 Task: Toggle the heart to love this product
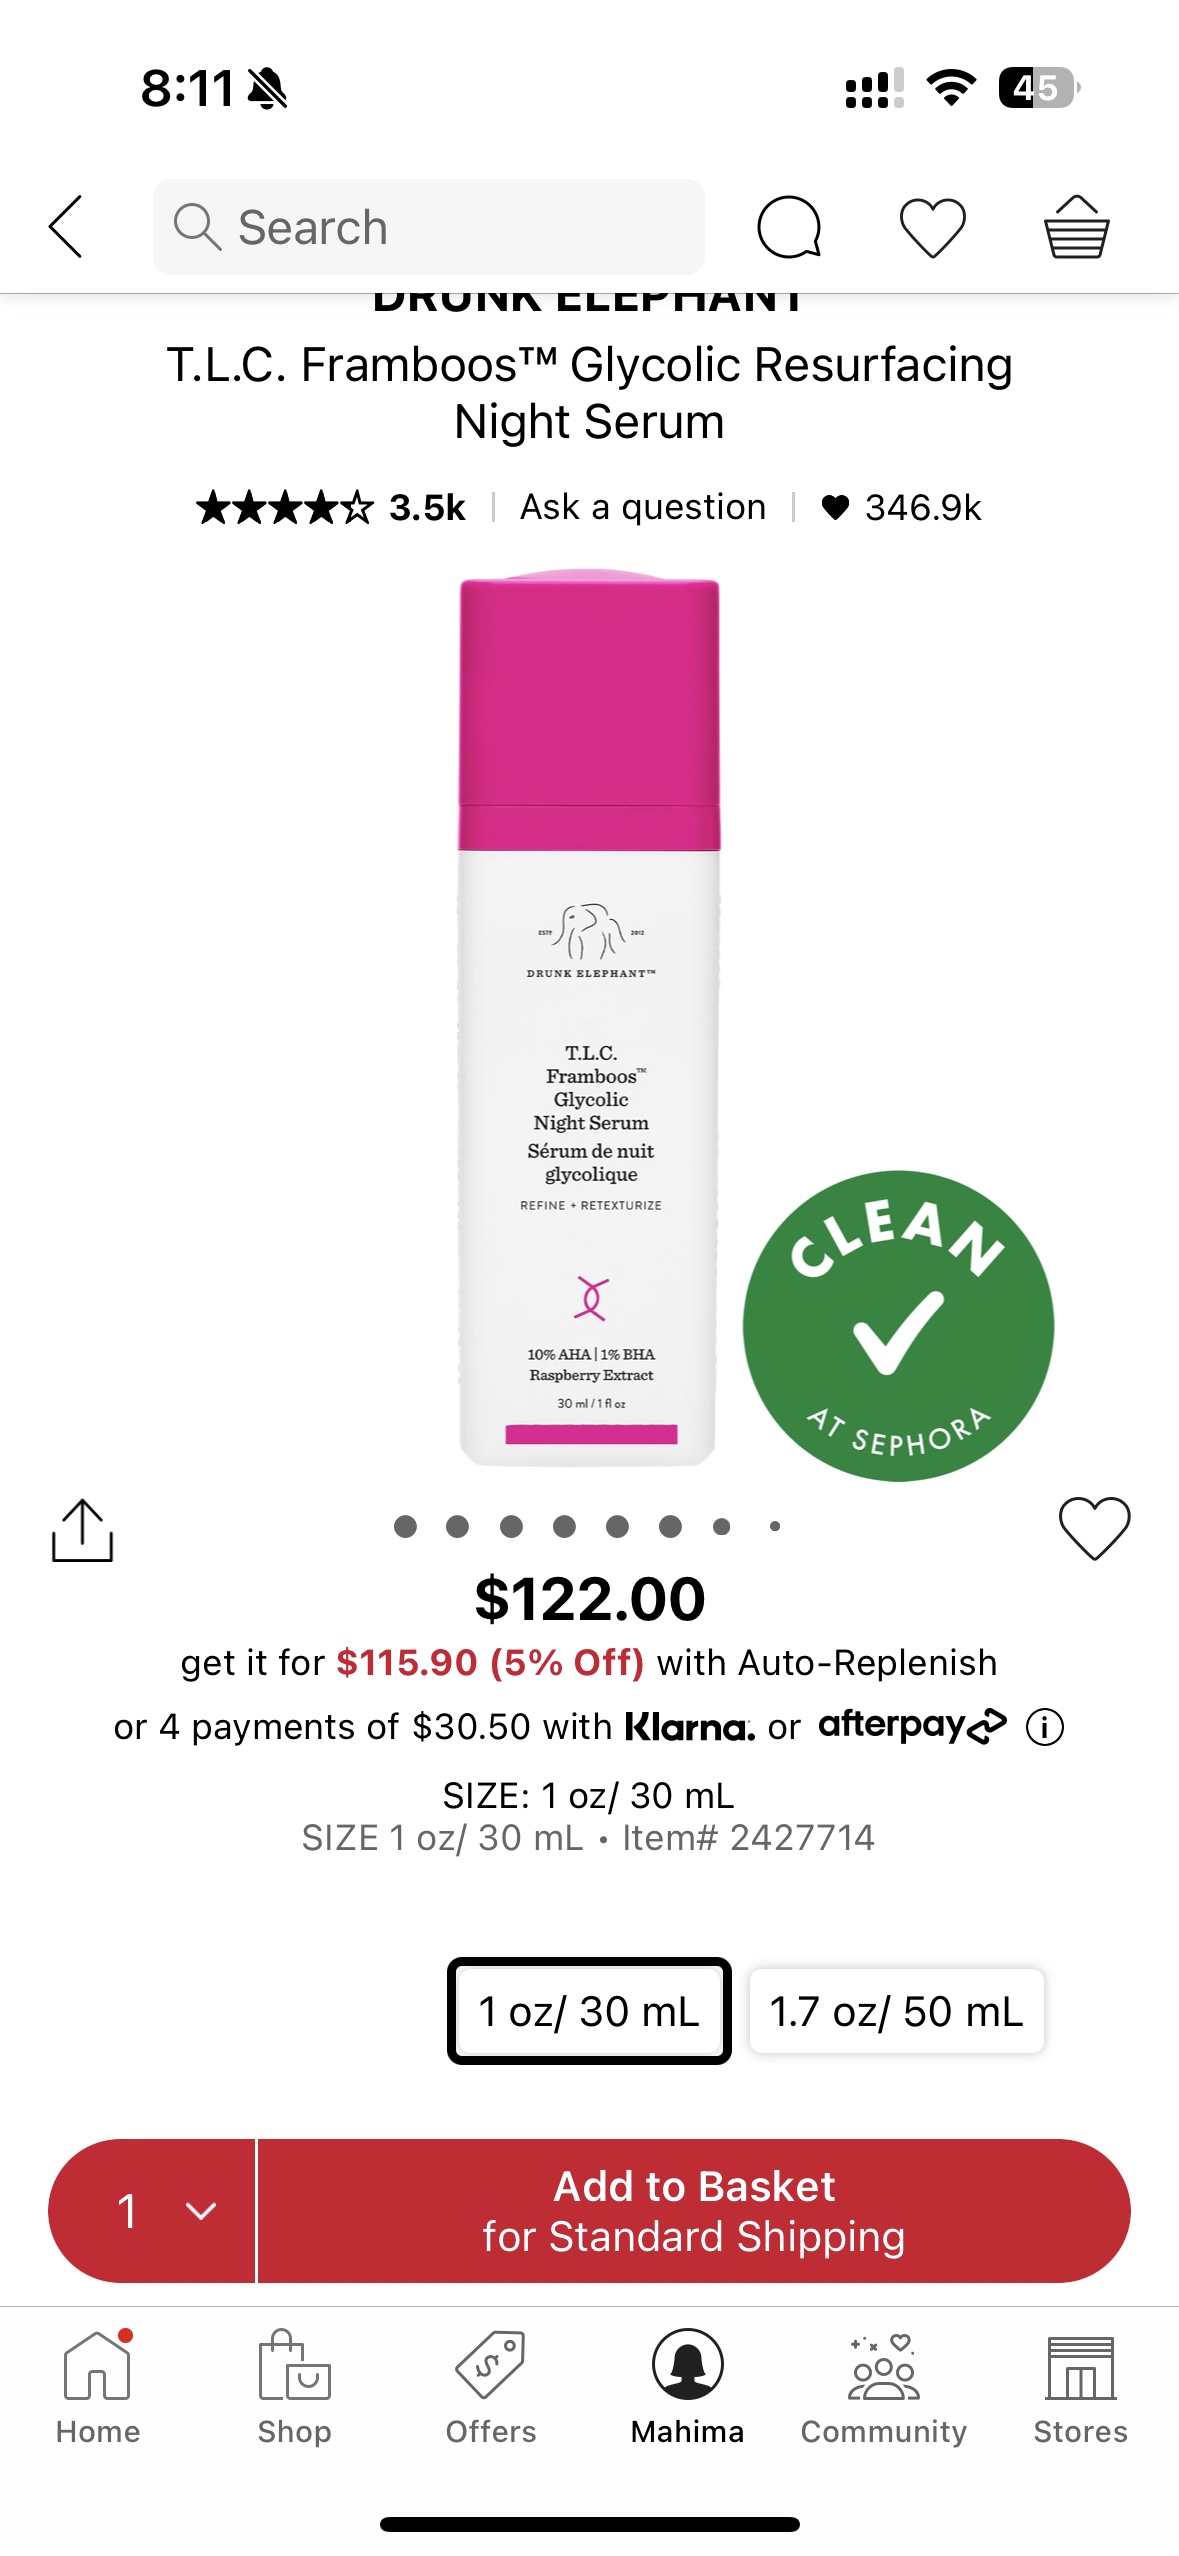coord(1094,1528)
